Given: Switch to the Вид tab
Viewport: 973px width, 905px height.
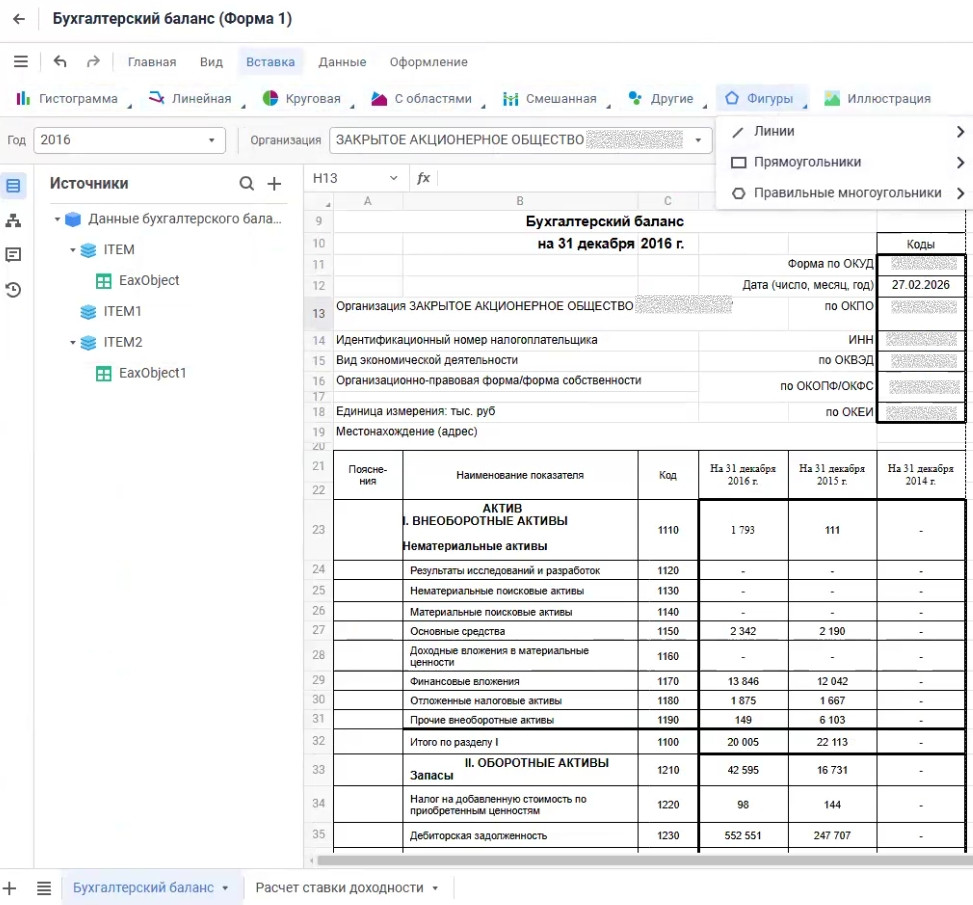Looking at the screenshot, I should coord(211,62).
